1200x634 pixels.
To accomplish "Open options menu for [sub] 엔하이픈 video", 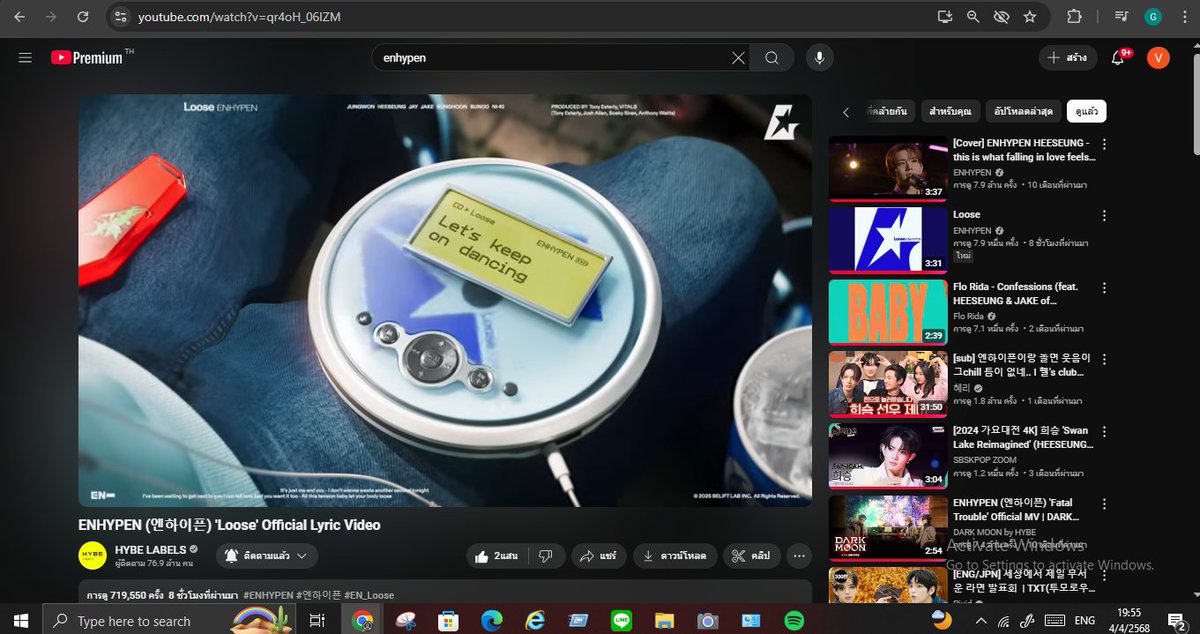I will pos(1104,359).
